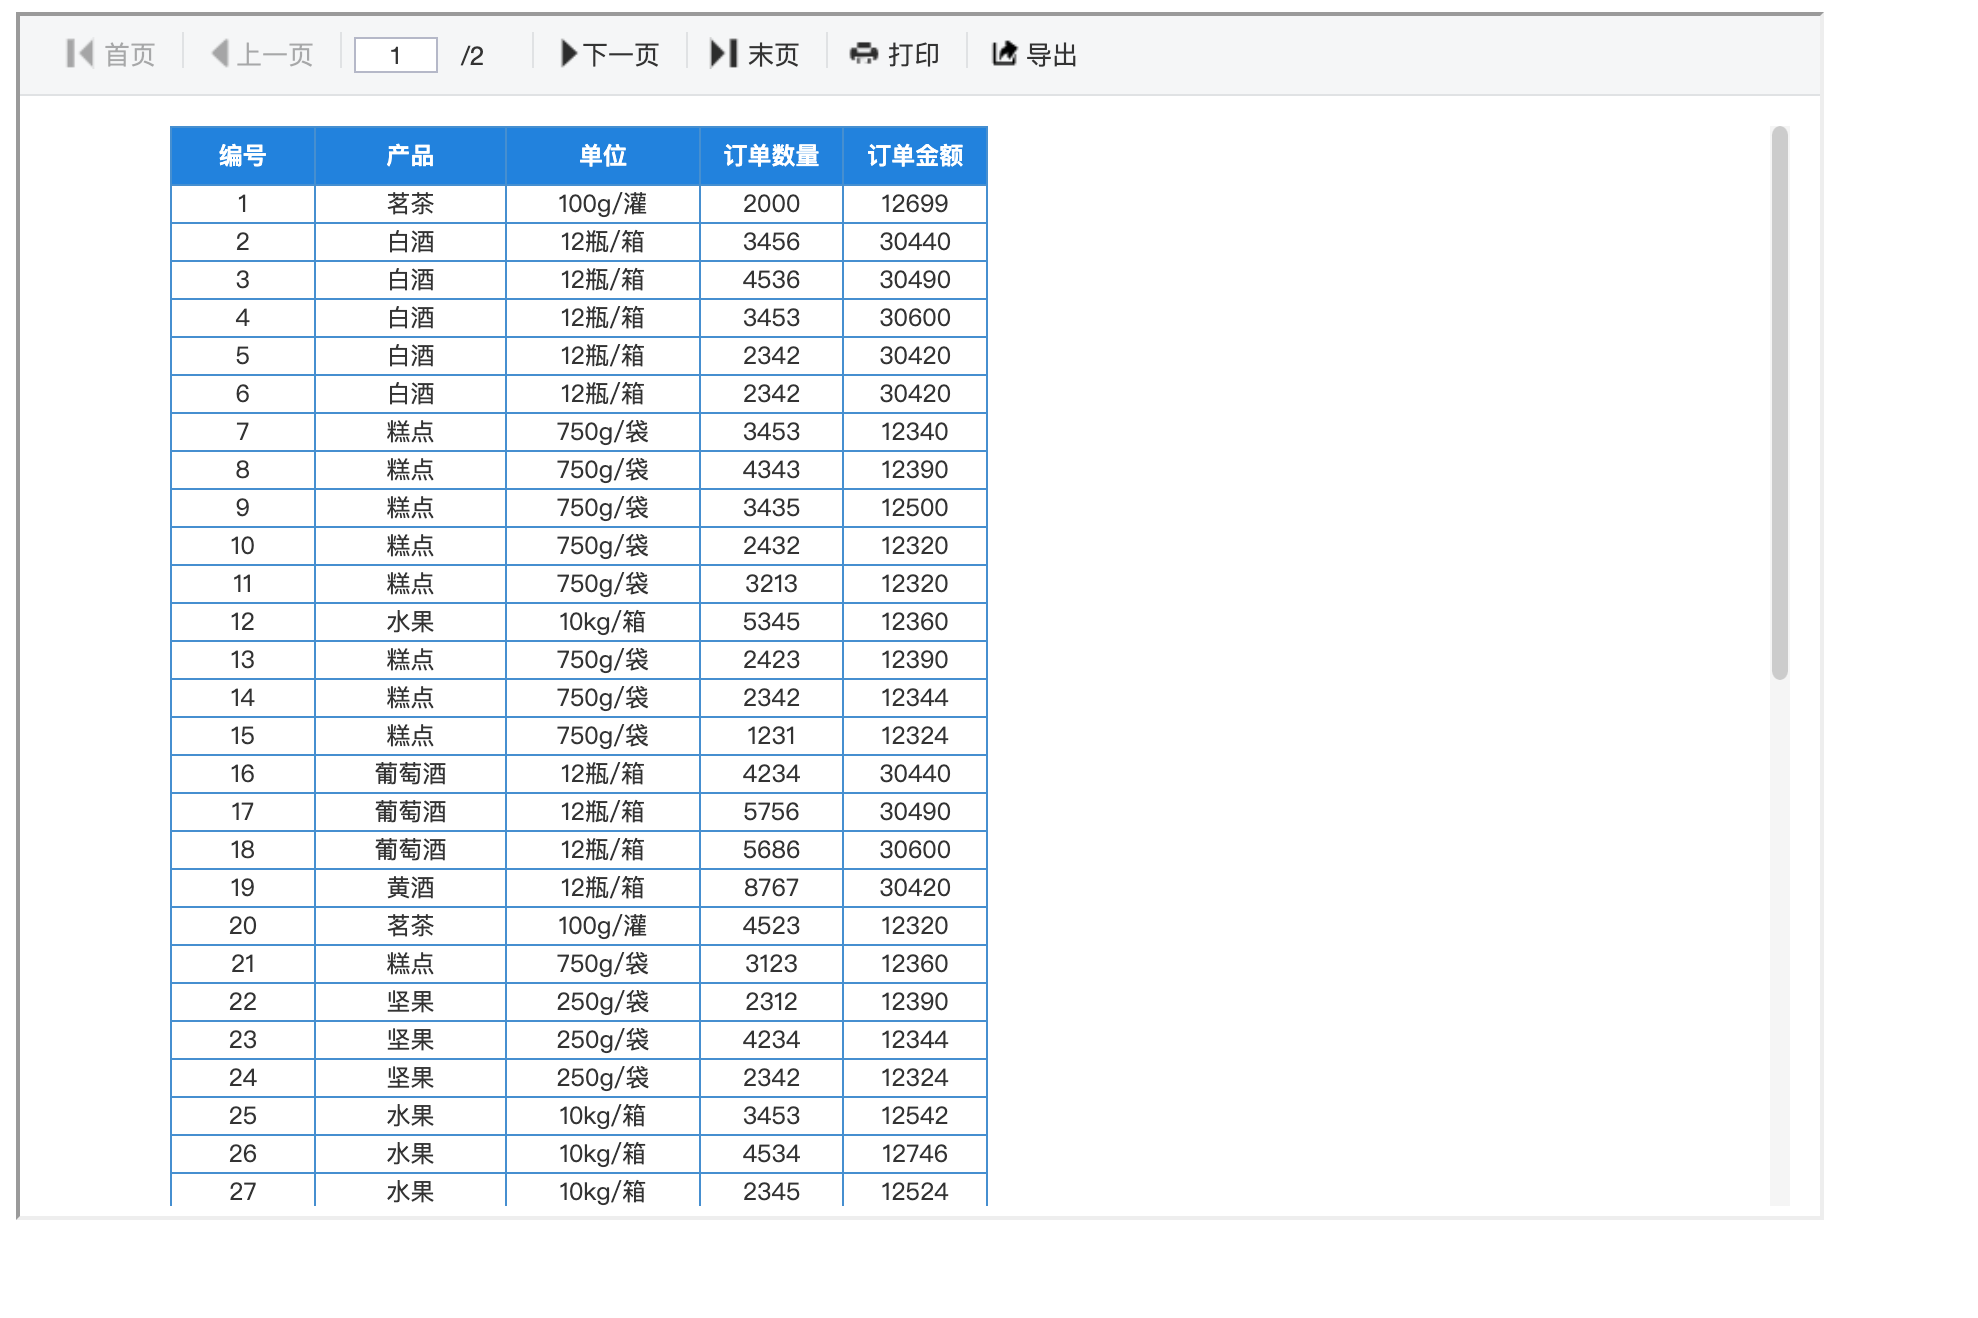Select quantity cell 4534
The width and height of the screenshot is (1978, 1318).
click(771, 1154)
